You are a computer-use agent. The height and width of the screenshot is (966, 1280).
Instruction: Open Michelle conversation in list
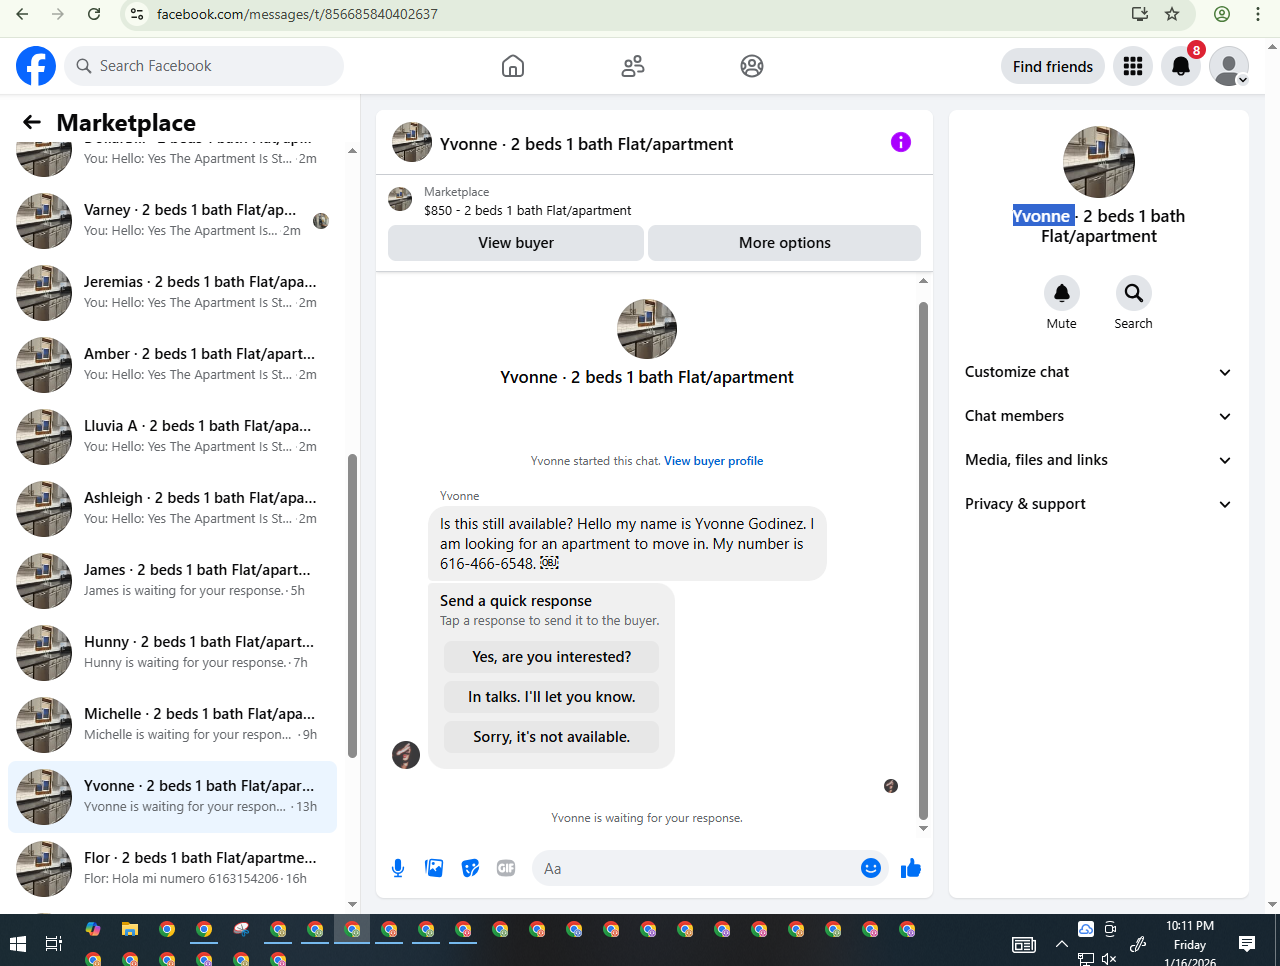172,724
